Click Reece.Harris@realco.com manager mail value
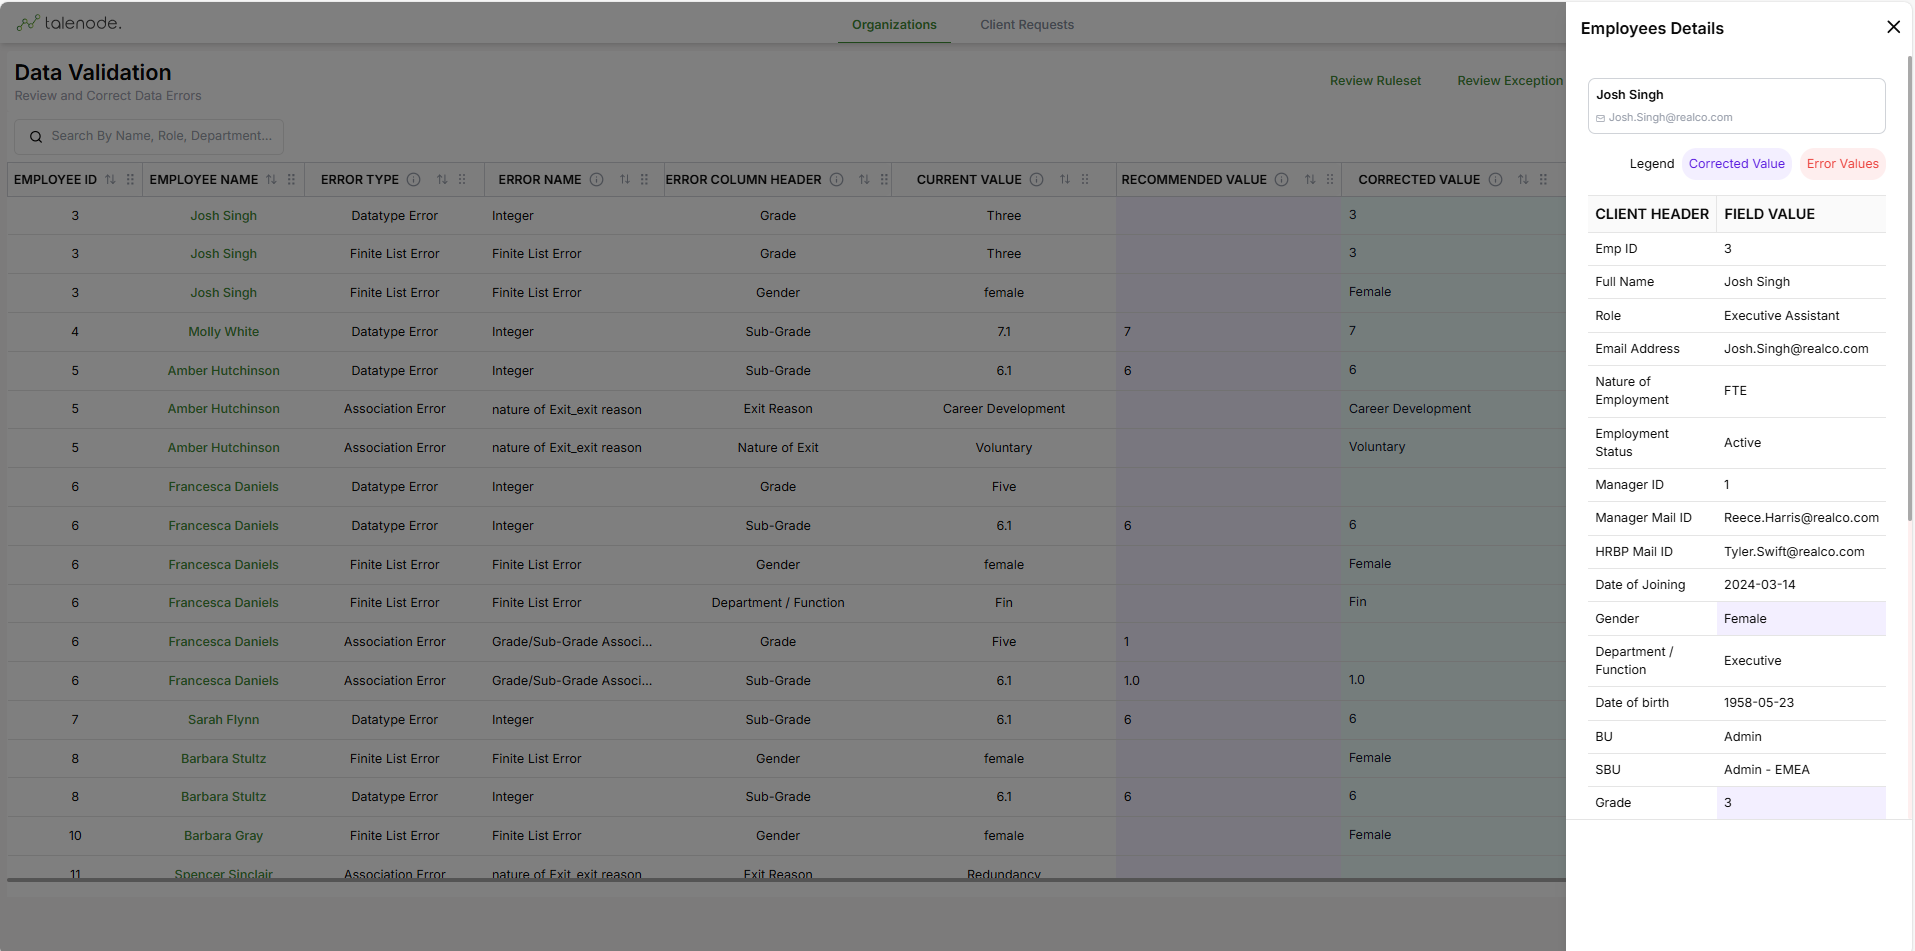The image size is (1915, 951). click(x=1801, y=518)
